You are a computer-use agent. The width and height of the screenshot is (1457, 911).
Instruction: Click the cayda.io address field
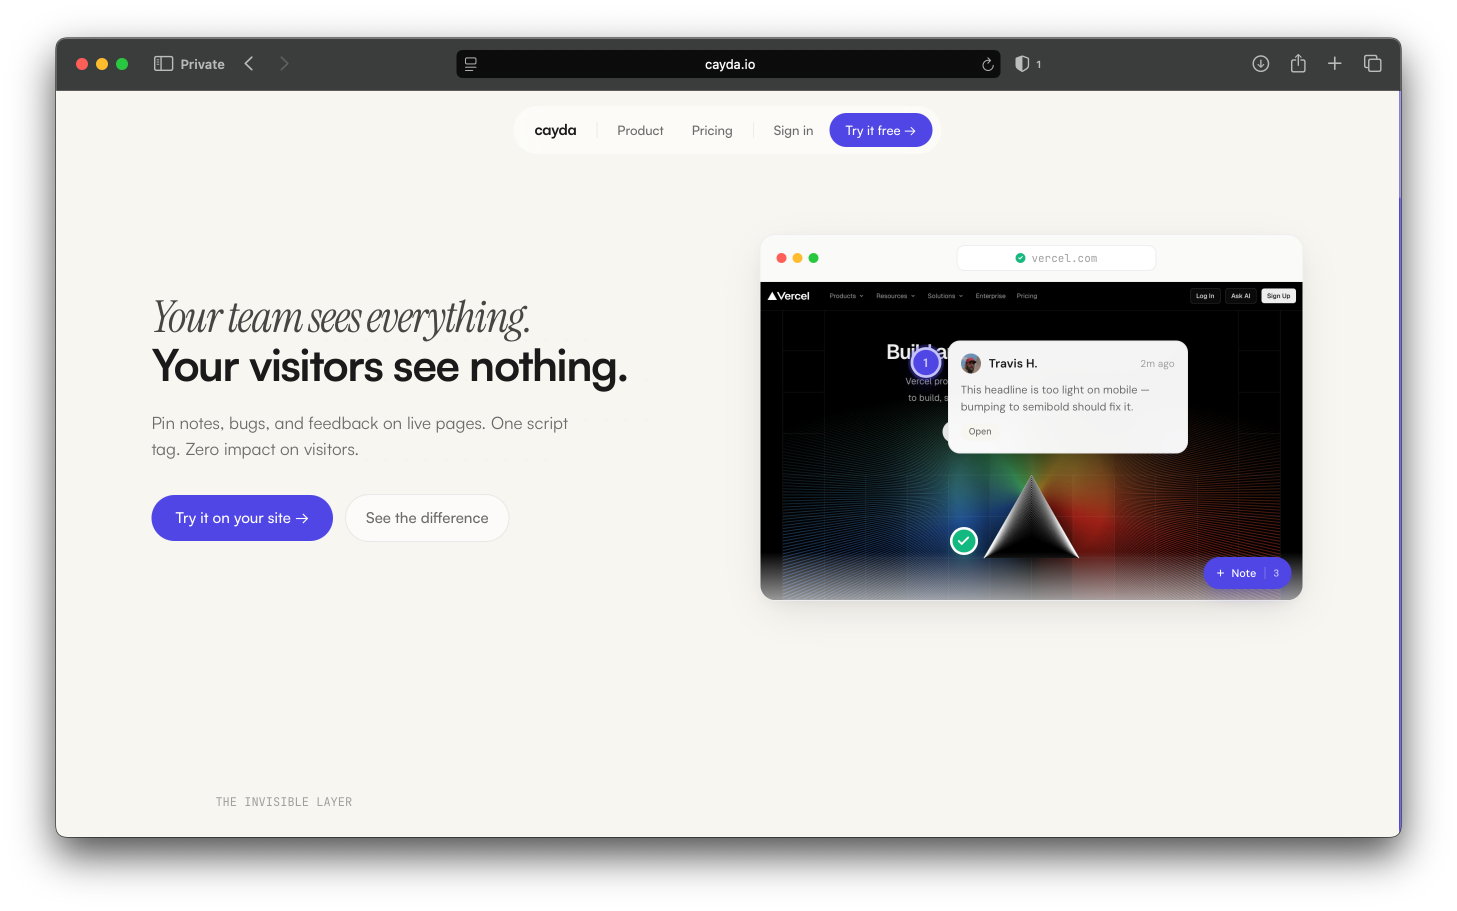pyautogui.click(x=729, y=64)
